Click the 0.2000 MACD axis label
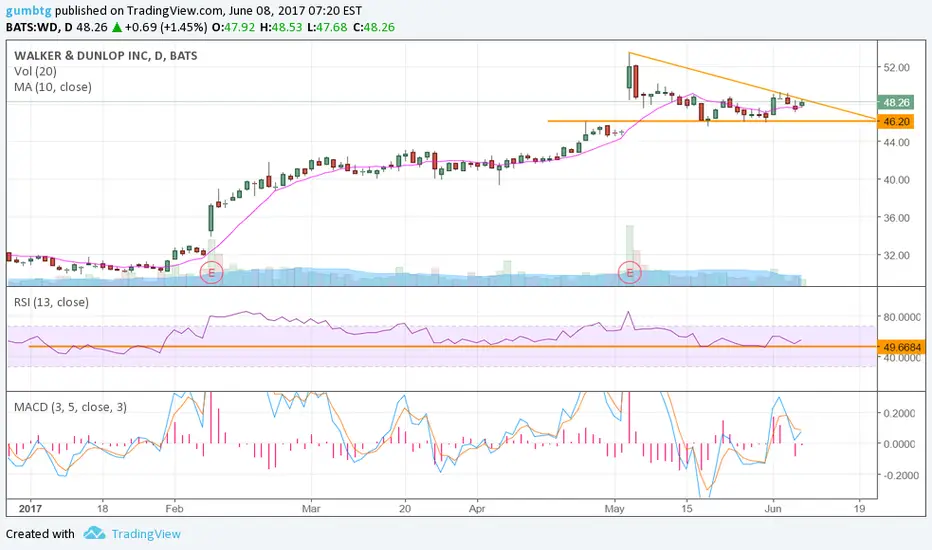This screenshot has width=932, height=550. [x=898, y=413]
